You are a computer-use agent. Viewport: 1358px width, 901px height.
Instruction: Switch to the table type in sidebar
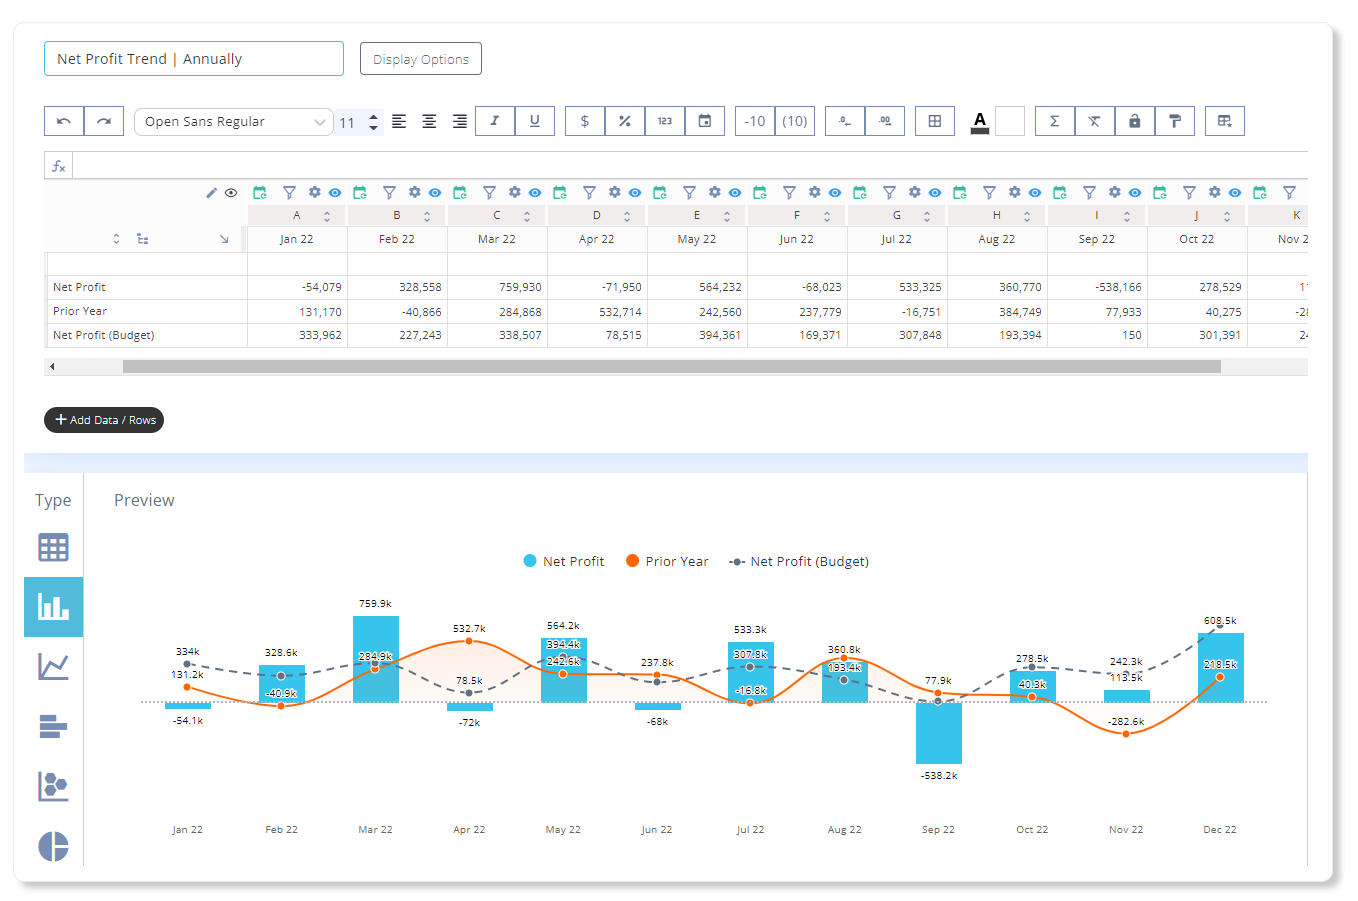point(53,547)
